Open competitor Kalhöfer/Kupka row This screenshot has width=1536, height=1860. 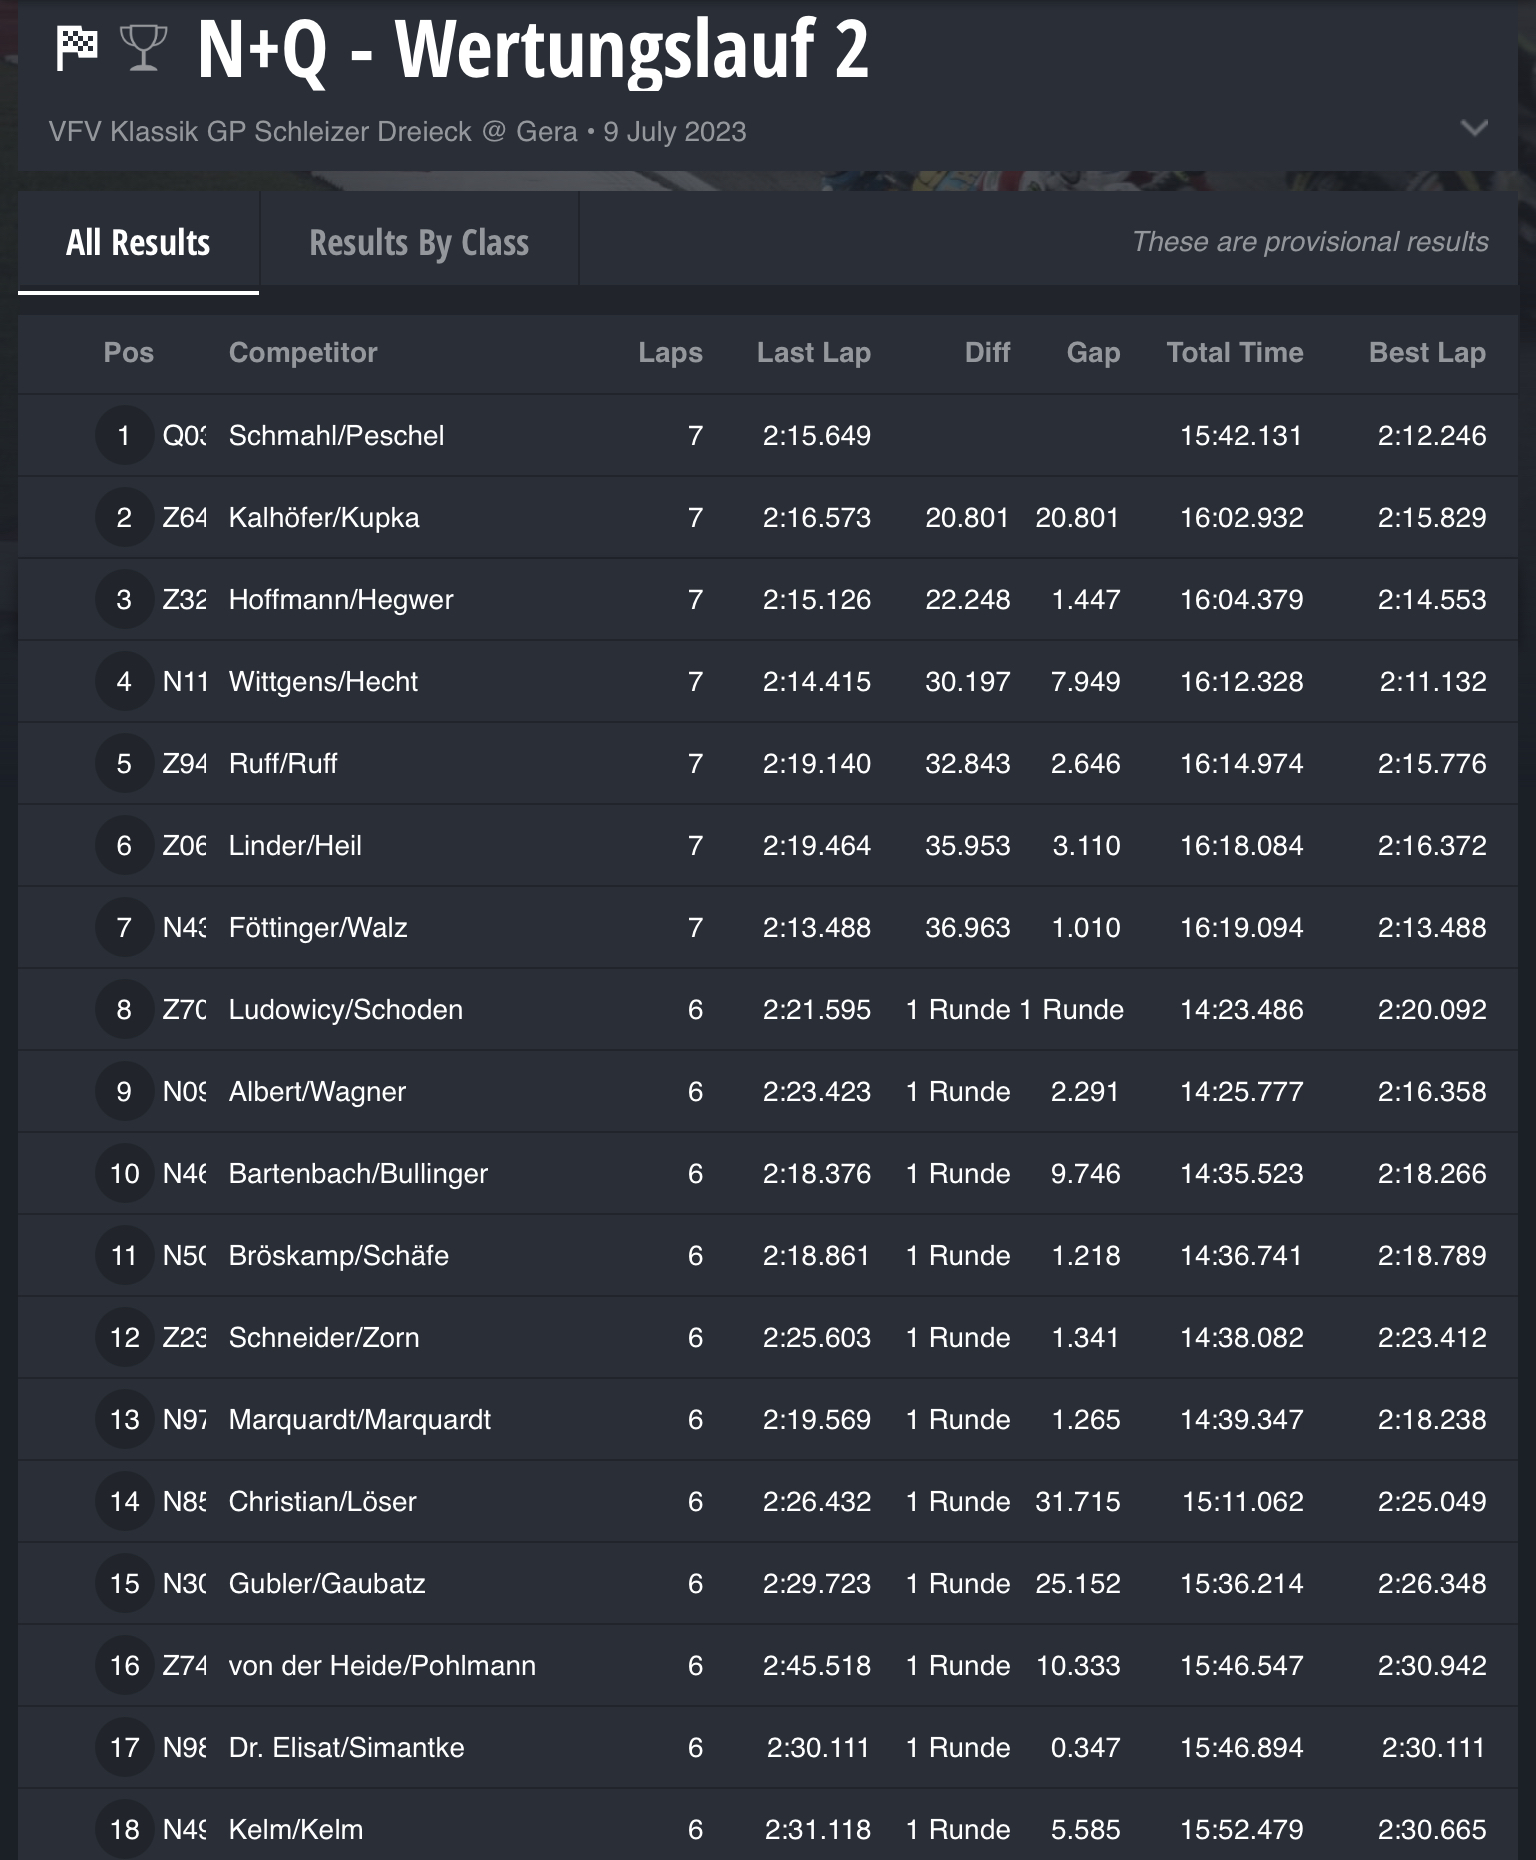pos(324,518)
